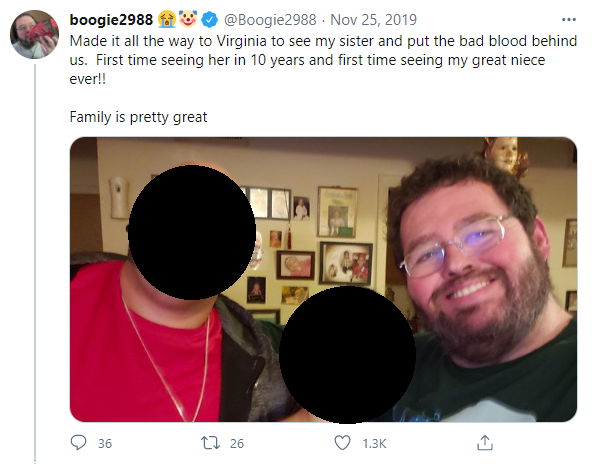The width and height of the screenshot is (592, 464).
Task: Open the Nov 25, 2019 timestamp
Action: [x=373, y=20]
